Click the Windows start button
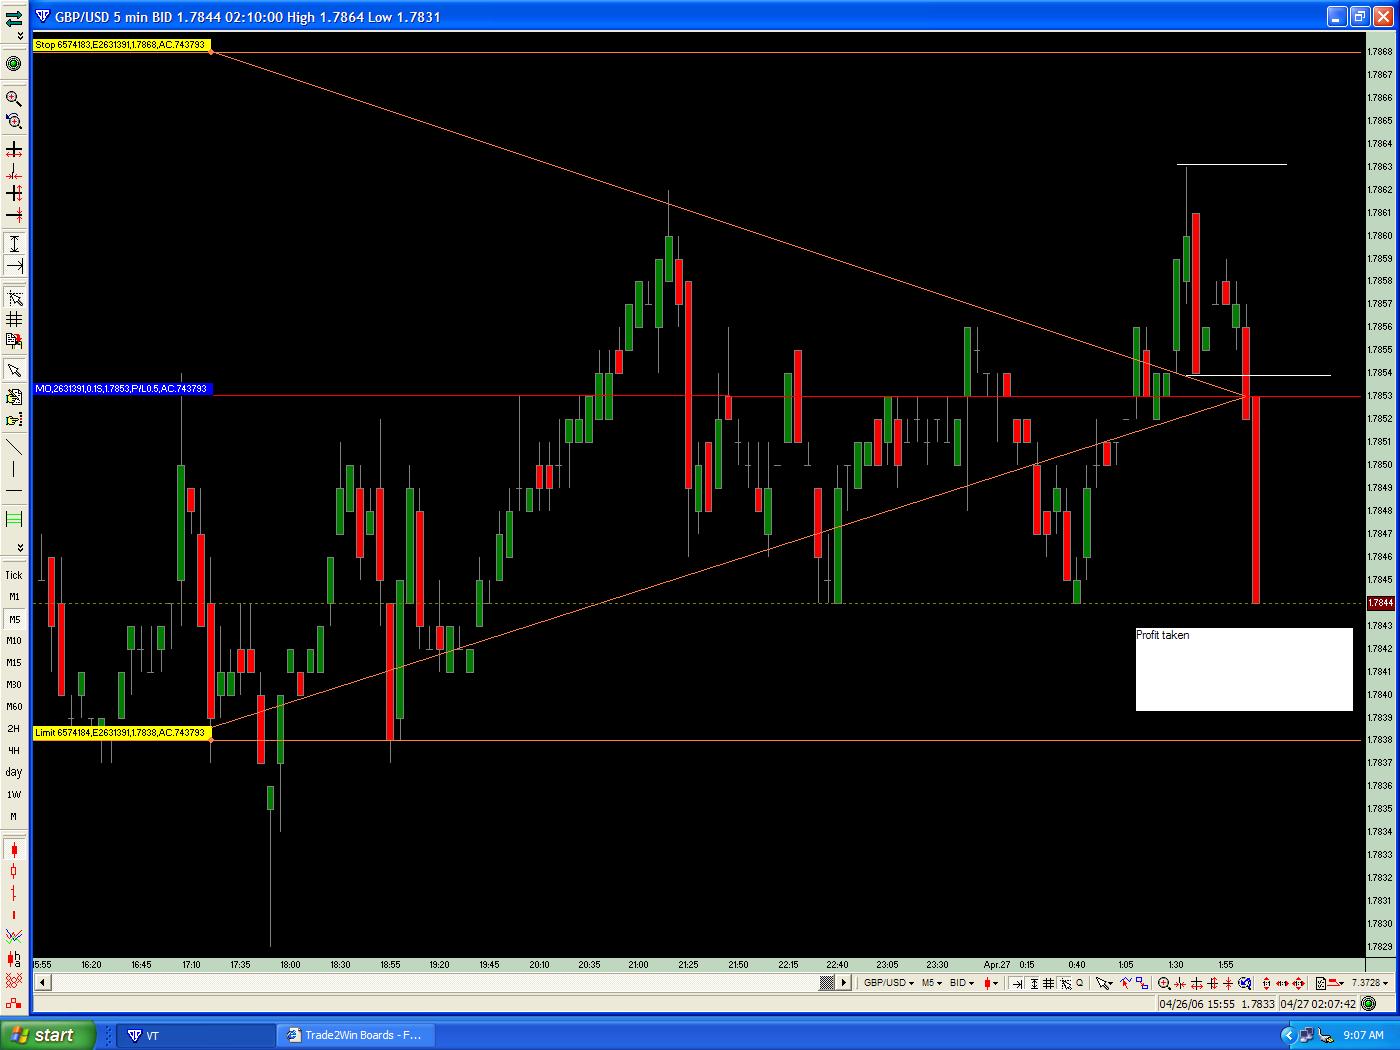Image resolution: width=1400 pixels, height=1050 pixels. click(x=48, y=1035)
